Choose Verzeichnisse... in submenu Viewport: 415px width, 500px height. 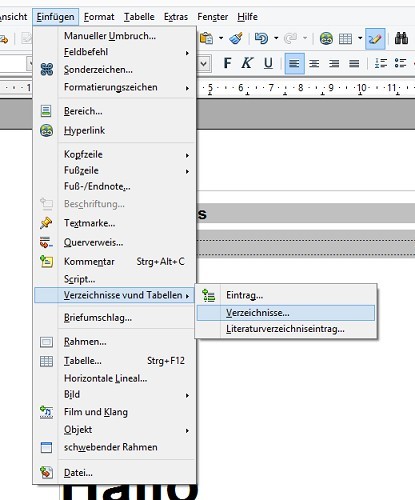click(286, 313)
